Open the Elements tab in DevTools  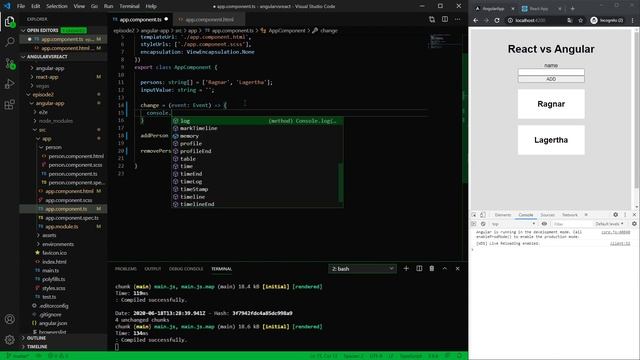[502, 215]
